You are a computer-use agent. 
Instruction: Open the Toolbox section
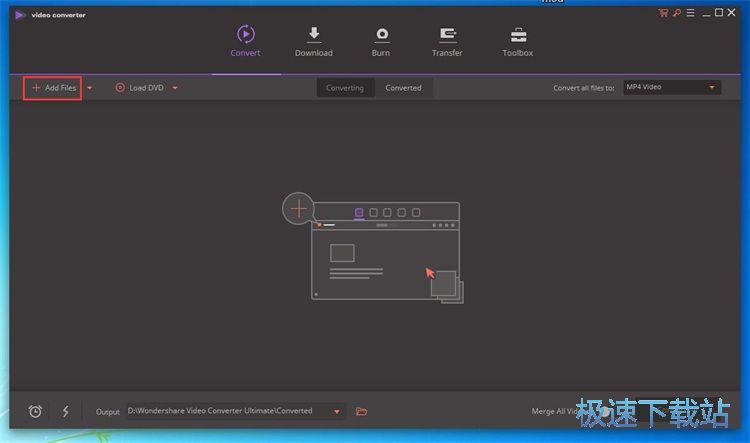click(x=518, y=42)
